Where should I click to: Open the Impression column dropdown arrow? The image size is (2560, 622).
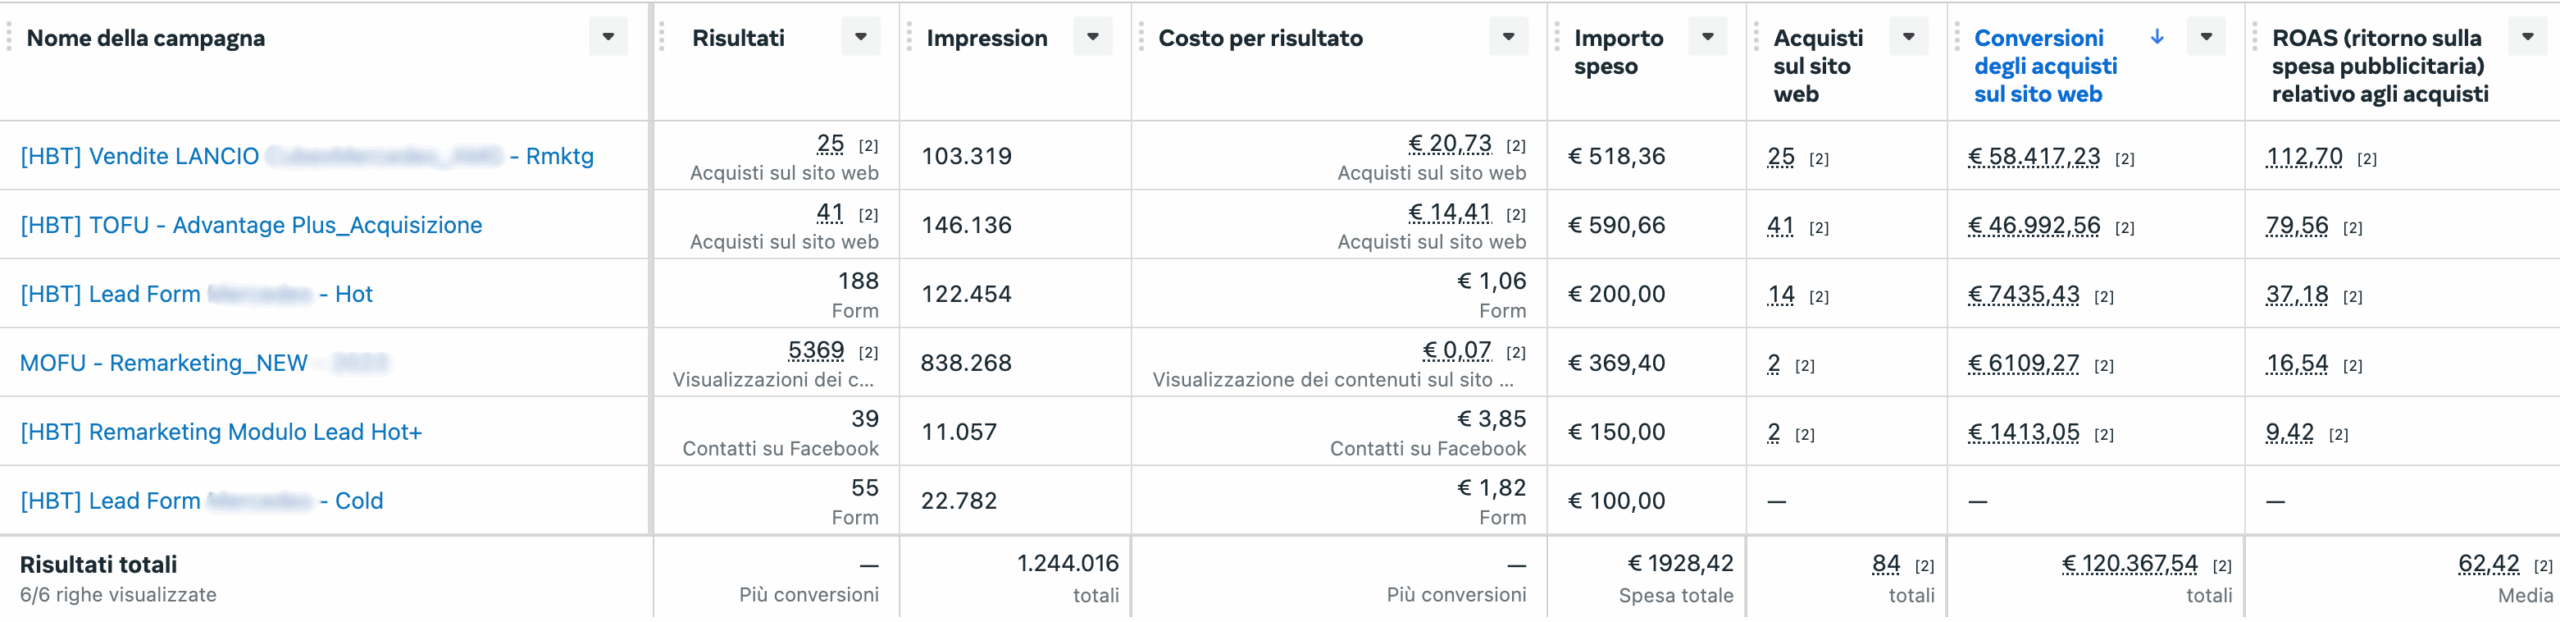(x=1093, y=37)
